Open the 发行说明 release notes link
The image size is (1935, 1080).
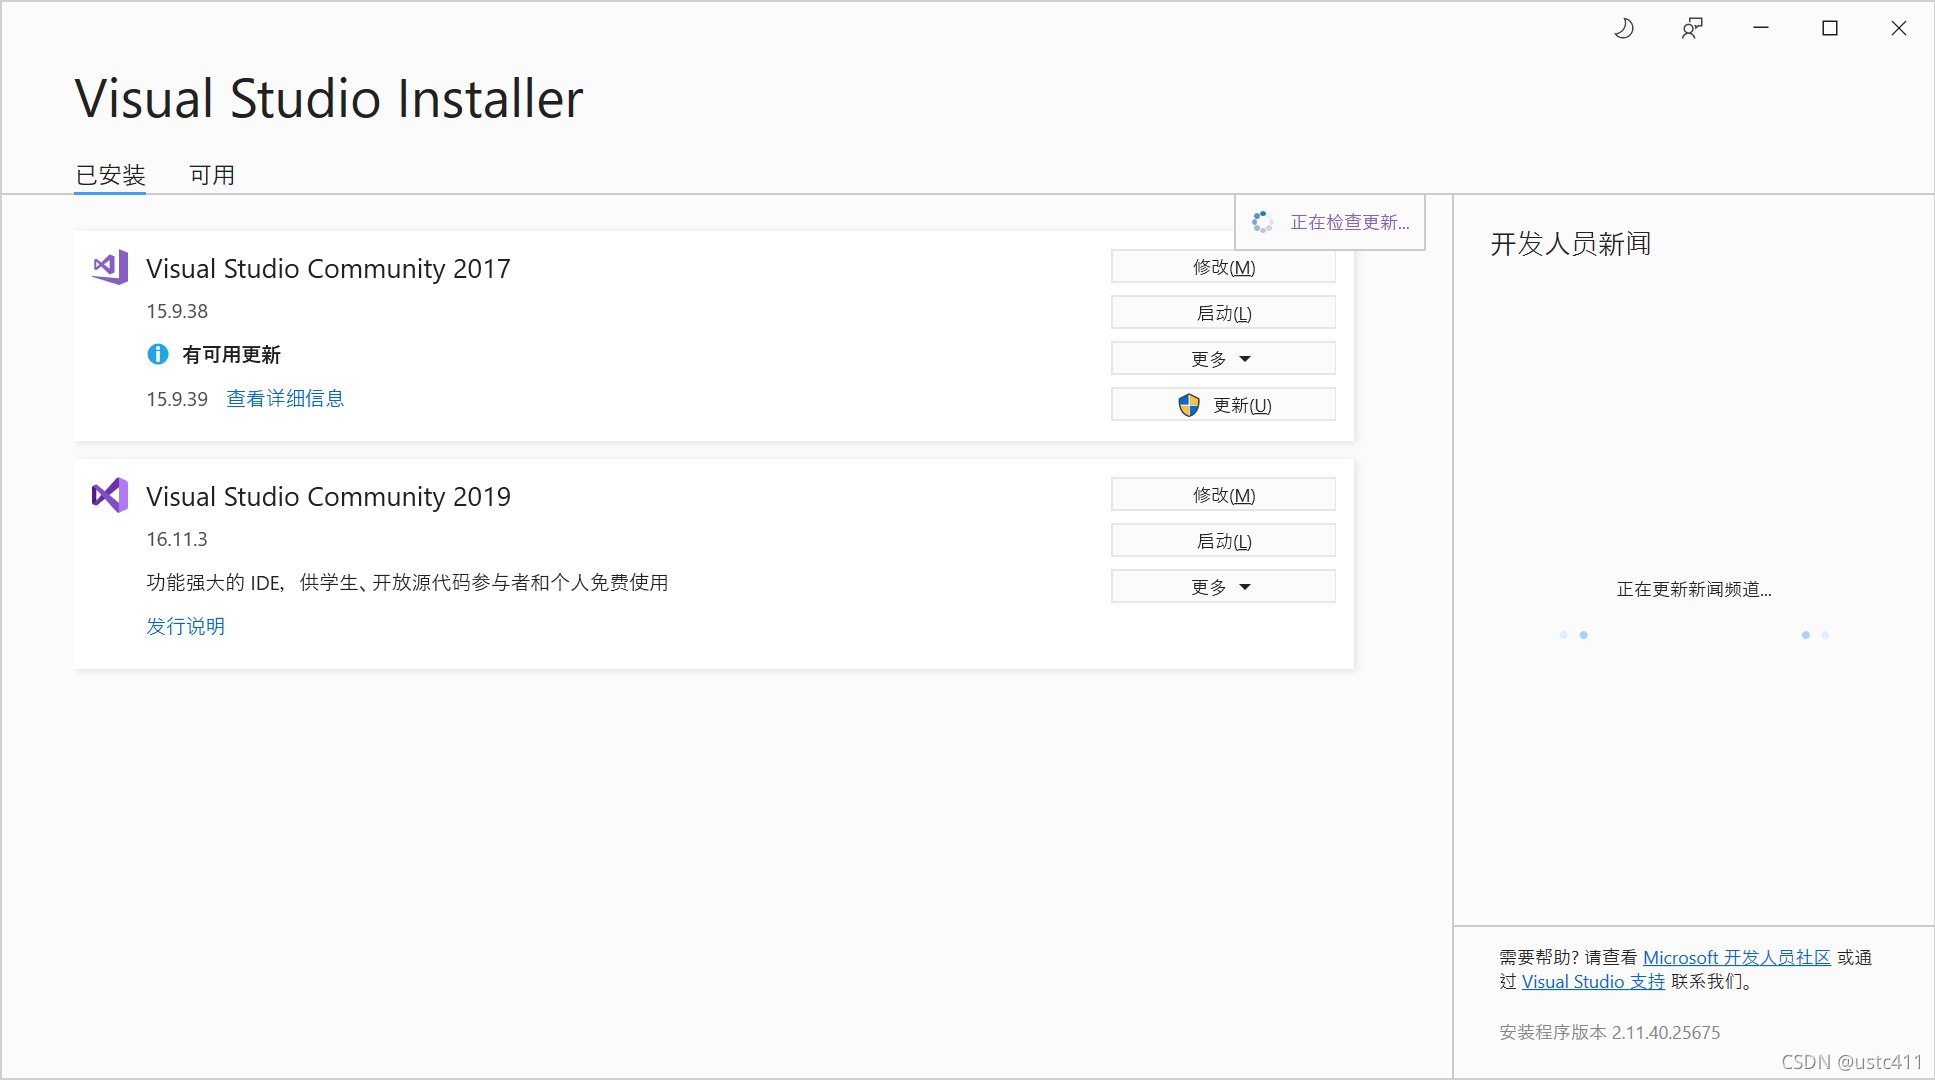(185, 626)
